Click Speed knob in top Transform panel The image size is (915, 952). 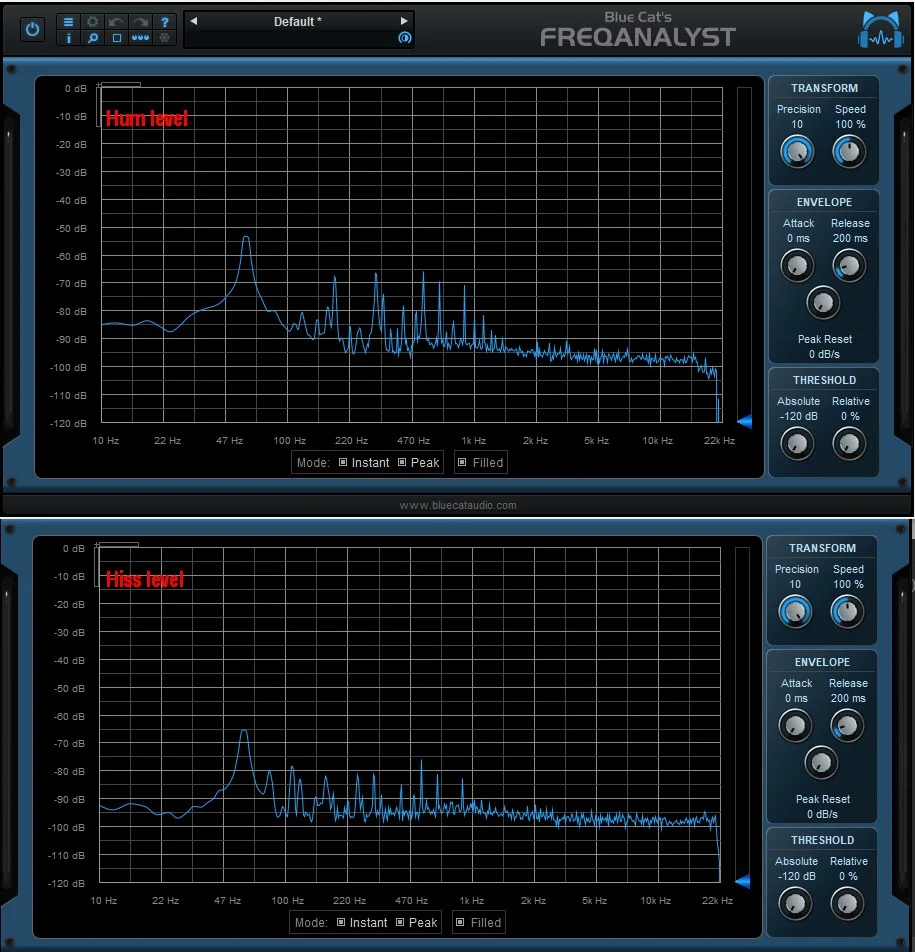[849, 152]
